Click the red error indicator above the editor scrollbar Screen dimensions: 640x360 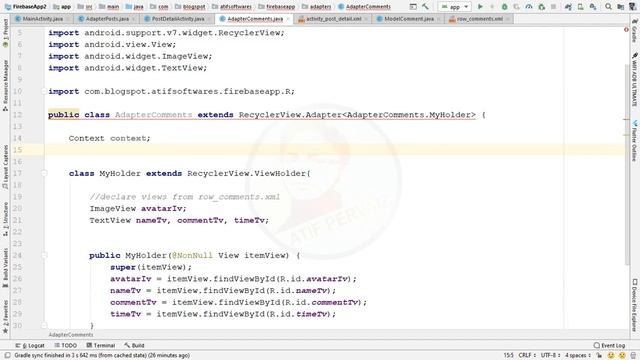(x=626, y=29)
